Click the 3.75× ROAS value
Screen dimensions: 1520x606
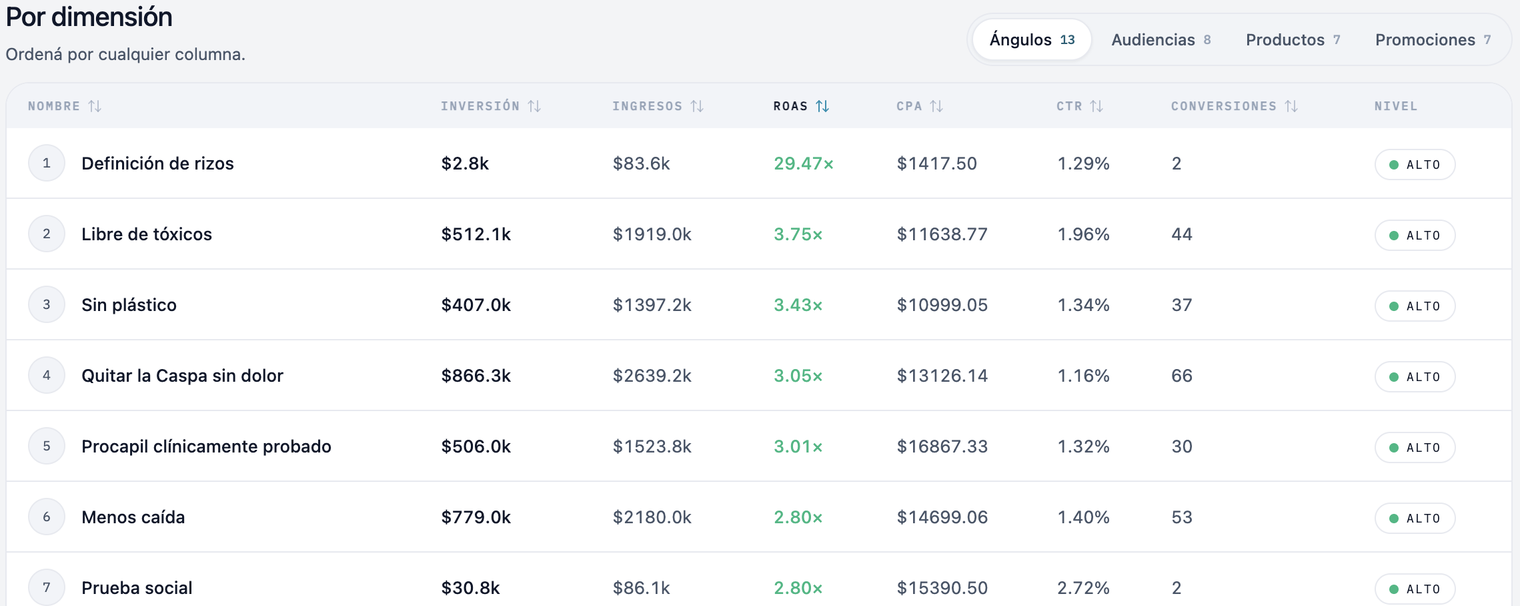coord(798,234)
